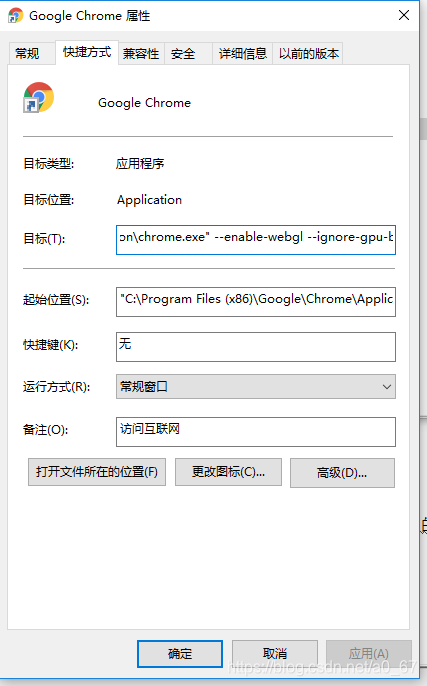427x686 pixels.
Task: Focus the 快捷键(K) field showing 无
Action: [x=256, y=347]
